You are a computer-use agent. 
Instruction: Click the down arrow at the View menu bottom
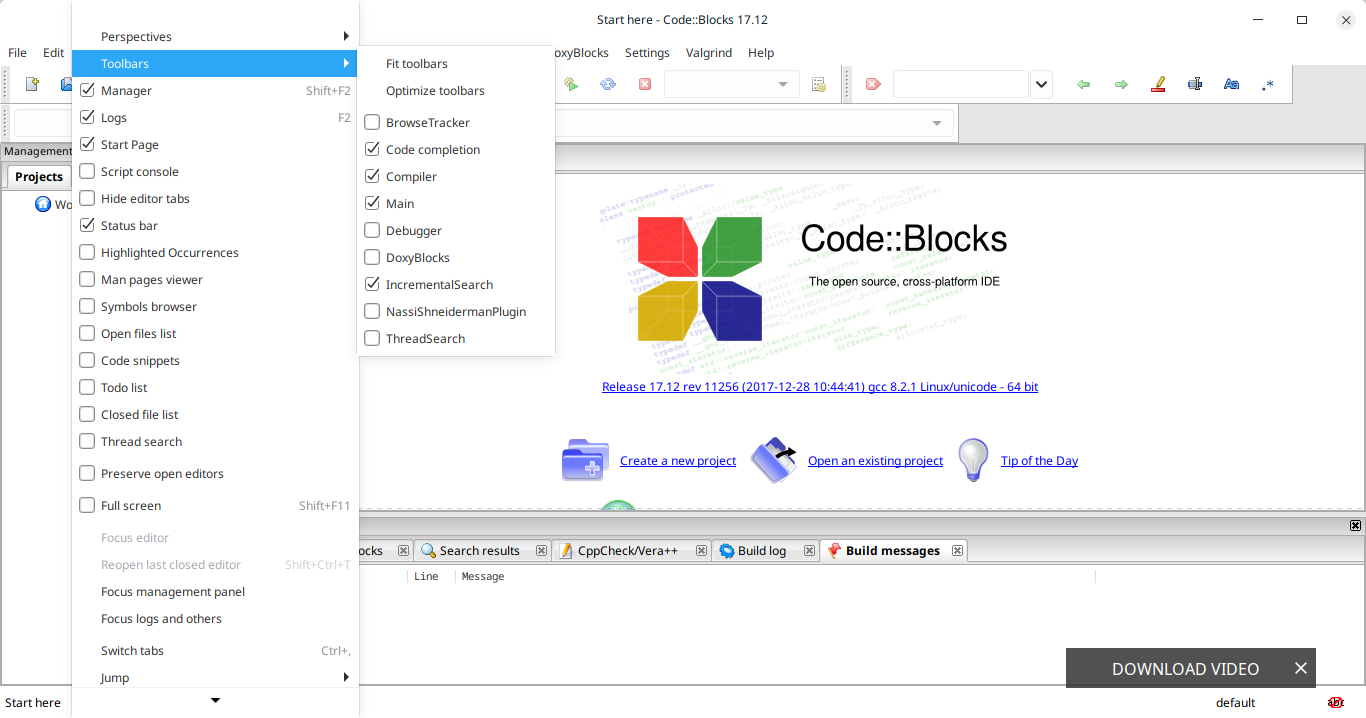point(215,701)
